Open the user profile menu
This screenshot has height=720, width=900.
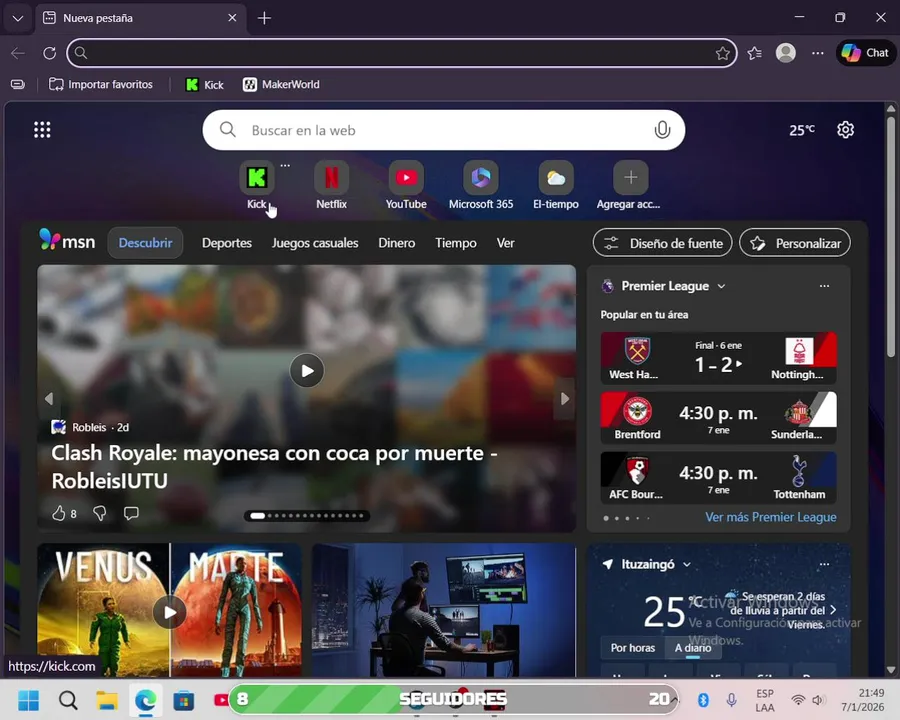[x=786, y=53]
